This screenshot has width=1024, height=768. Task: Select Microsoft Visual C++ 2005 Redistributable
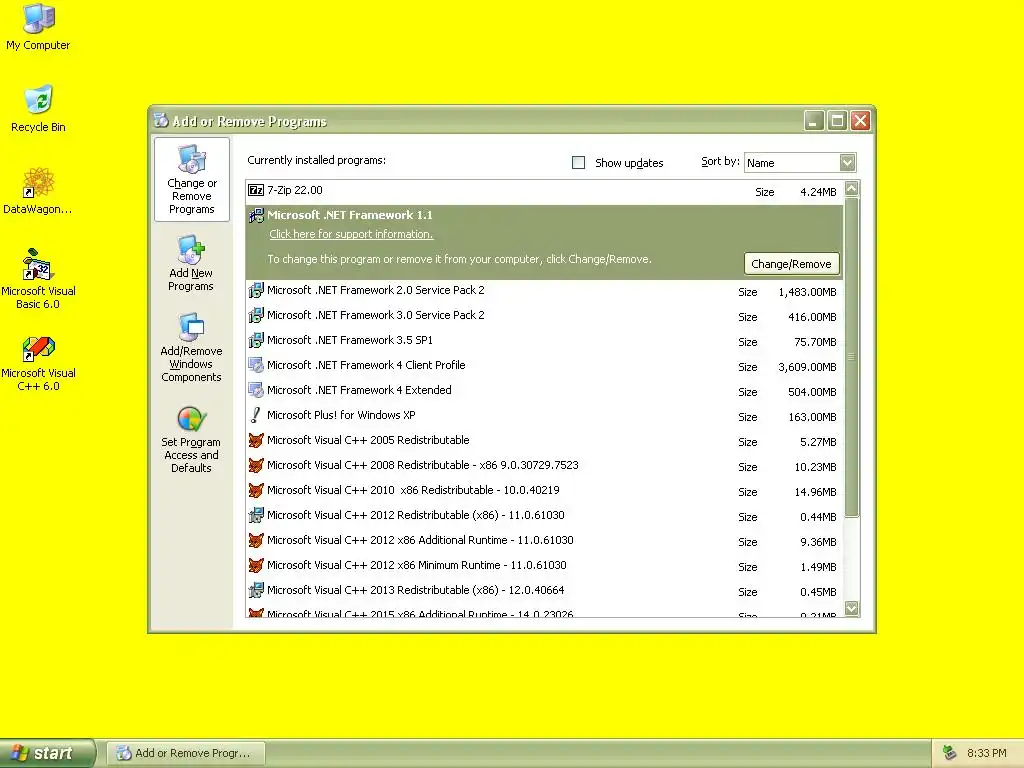(544, 441)
